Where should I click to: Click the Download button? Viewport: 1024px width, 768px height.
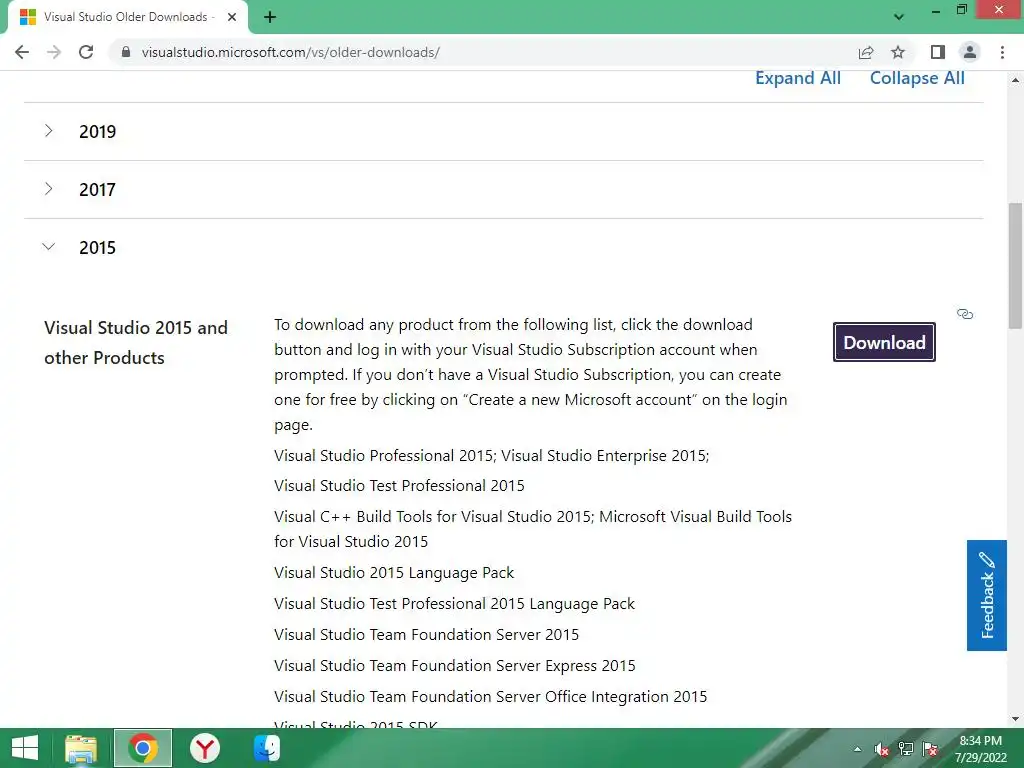click(884, 342)
